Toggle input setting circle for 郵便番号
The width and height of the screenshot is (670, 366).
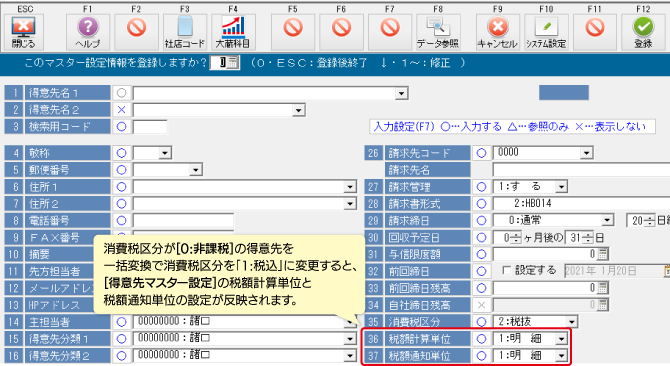click(x=121, y=170)
